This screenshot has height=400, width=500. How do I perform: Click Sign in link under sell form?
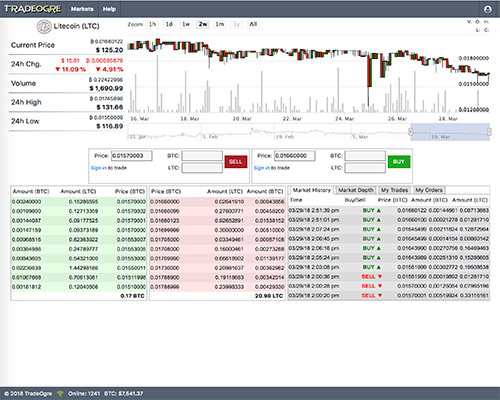(99, 168)
